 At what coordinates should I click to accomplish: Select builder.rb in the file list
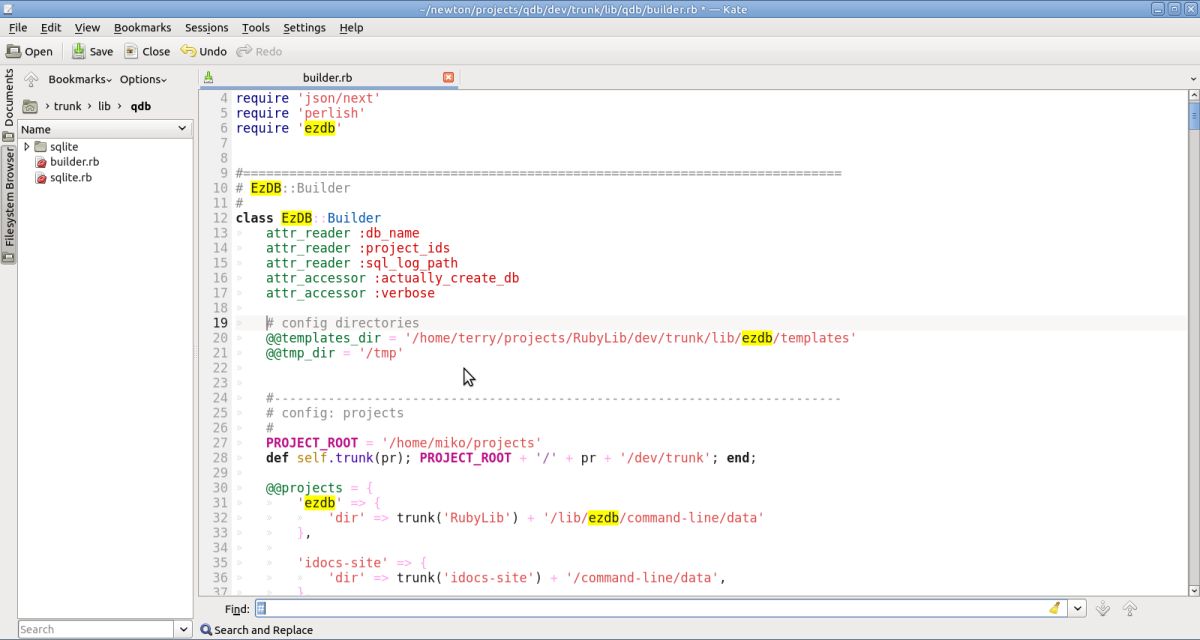click(x=75, y=162)
